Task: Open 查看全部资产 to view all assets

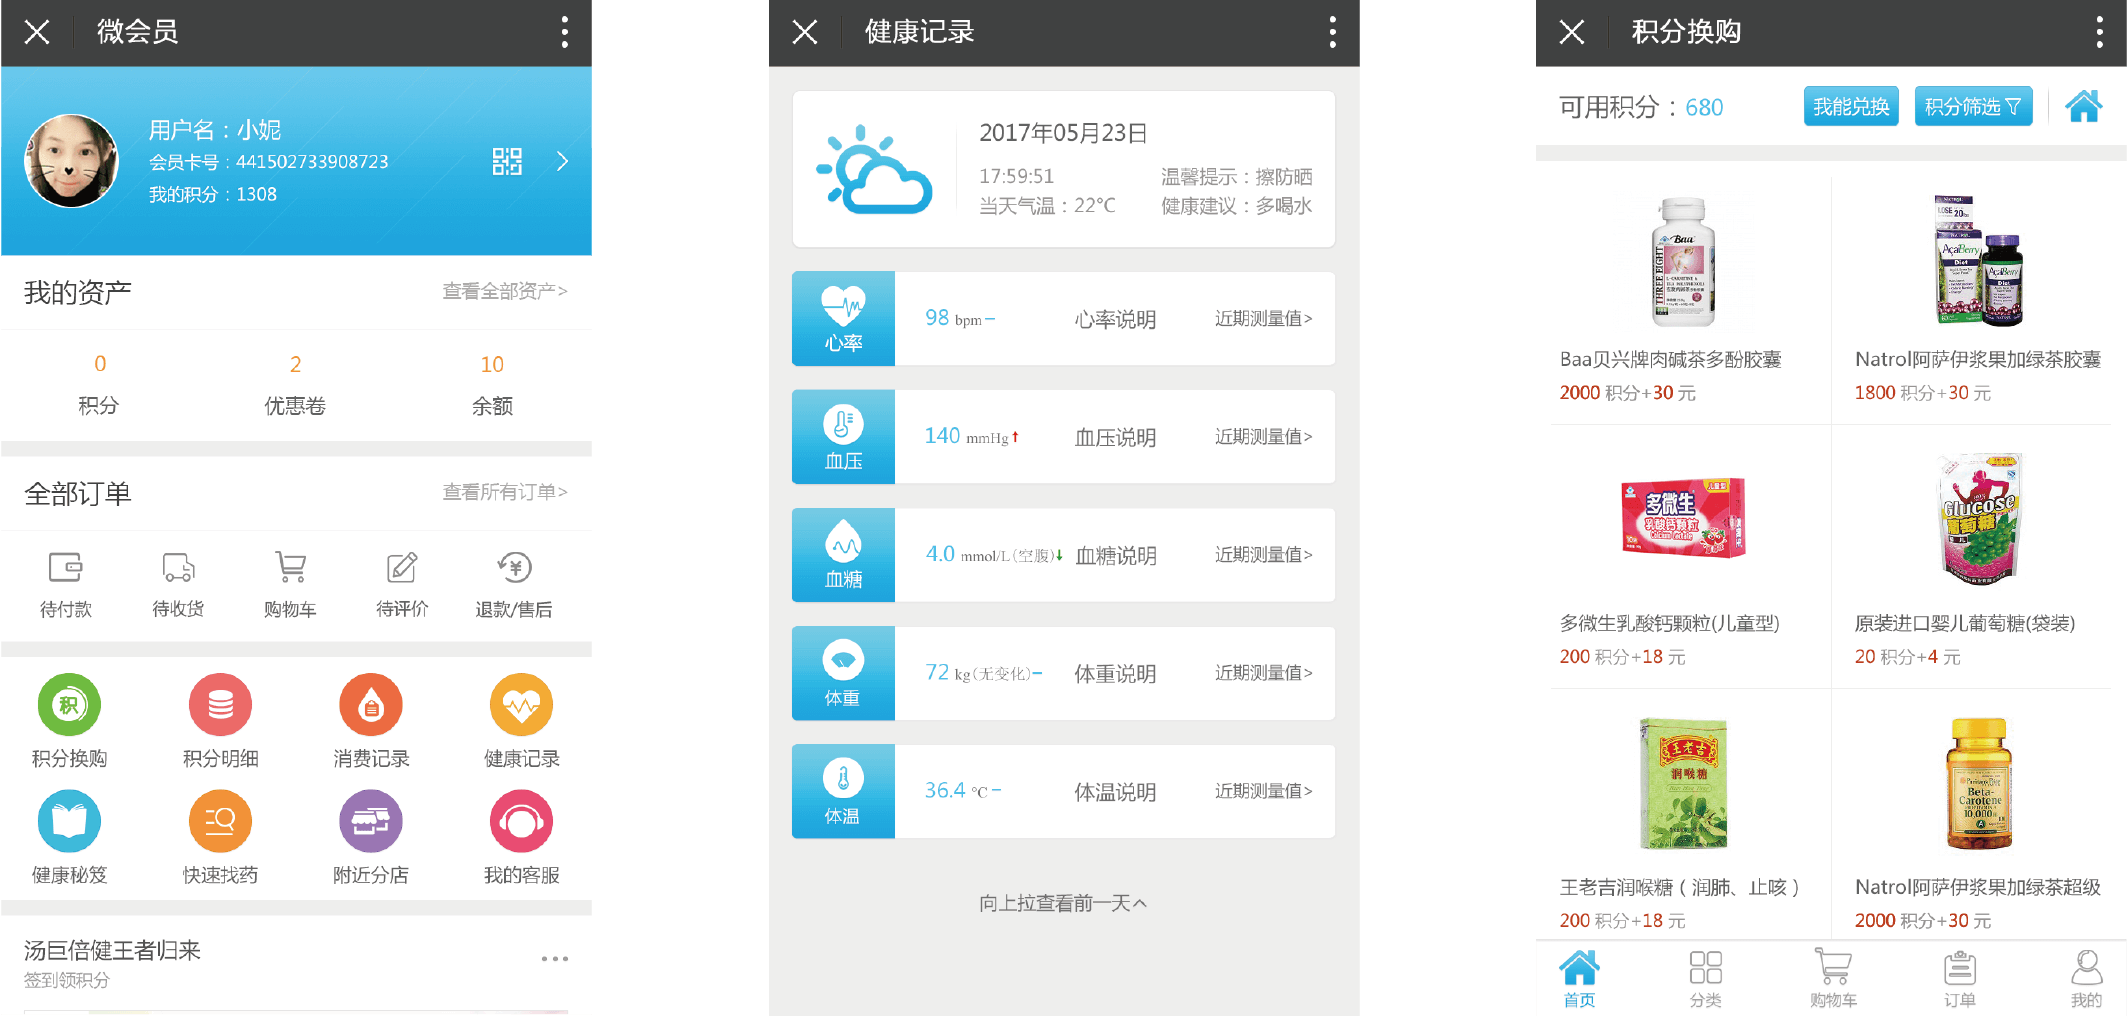Action: 504,291
